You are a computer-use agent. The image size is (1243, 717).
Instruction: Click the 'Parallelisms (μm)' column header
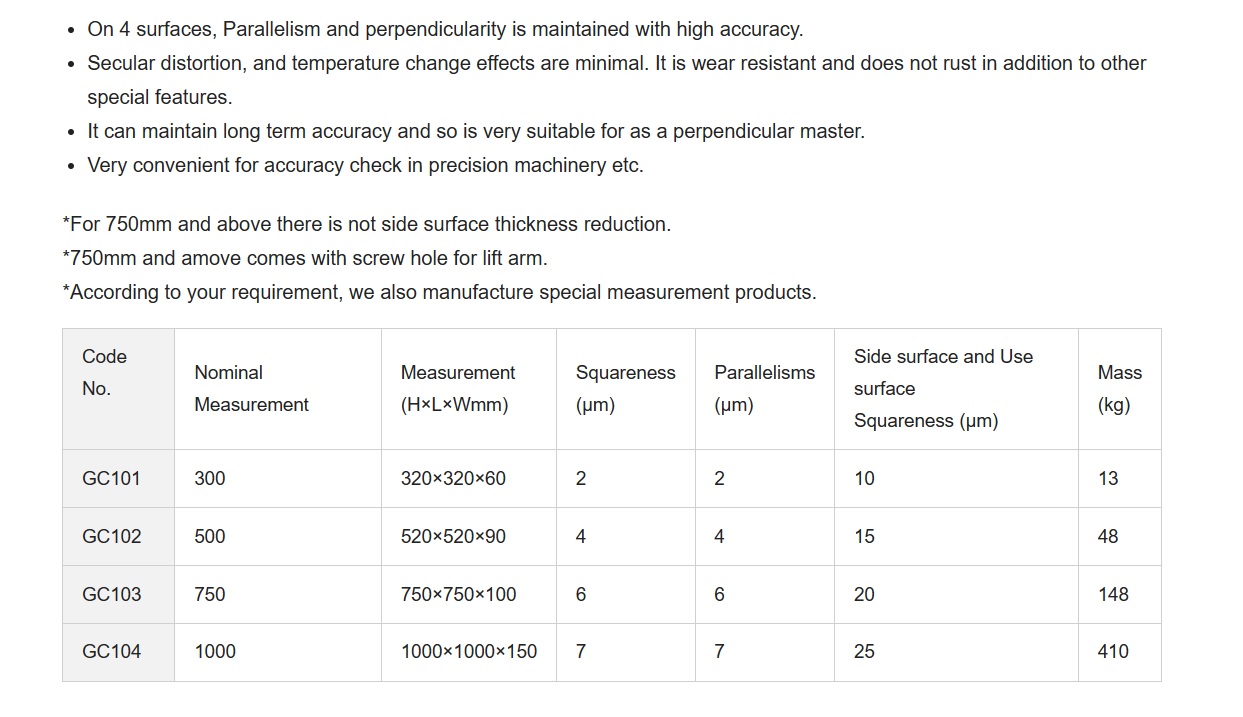click(764, 388)
